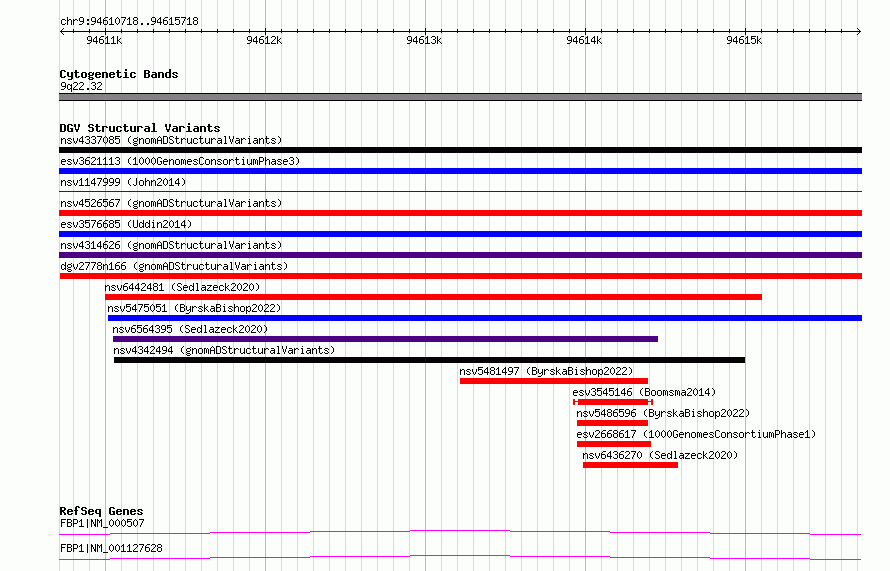Select the nsv4314626 gnomAD variant label
Viewport: 890px width, 571px height.
tap(171, 245)
